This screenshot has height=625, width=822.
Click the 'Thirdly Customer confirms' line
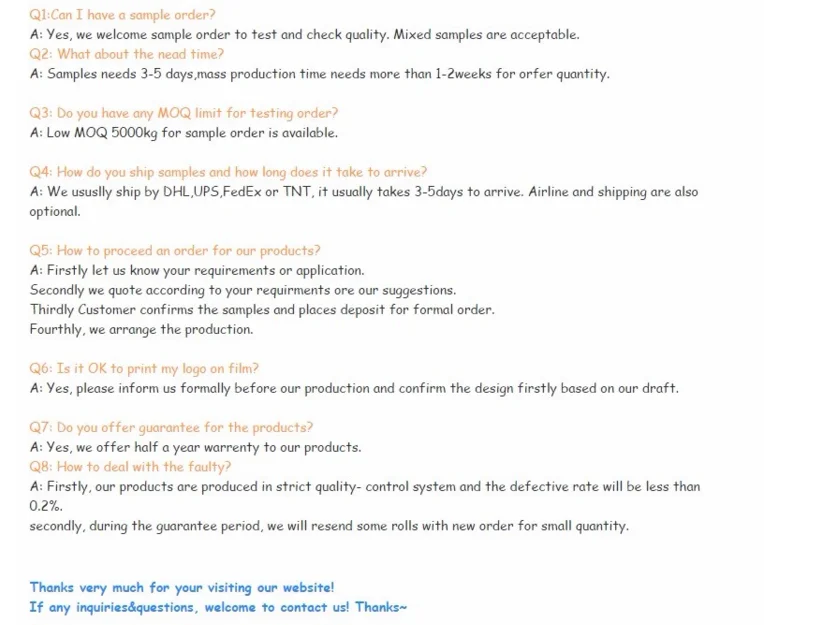(x=261, y=309)
